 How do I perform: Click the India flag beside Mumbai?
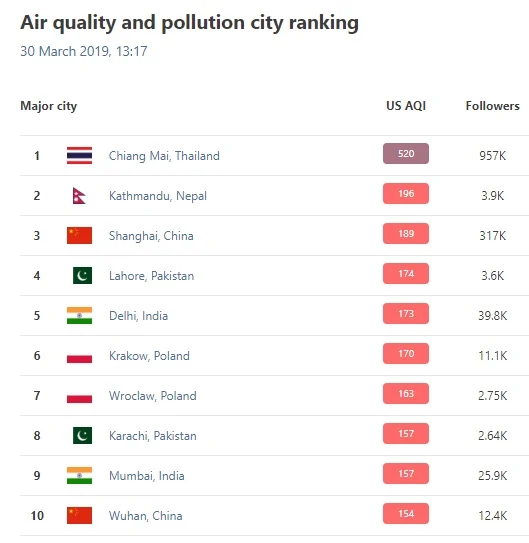coord(79,475)
